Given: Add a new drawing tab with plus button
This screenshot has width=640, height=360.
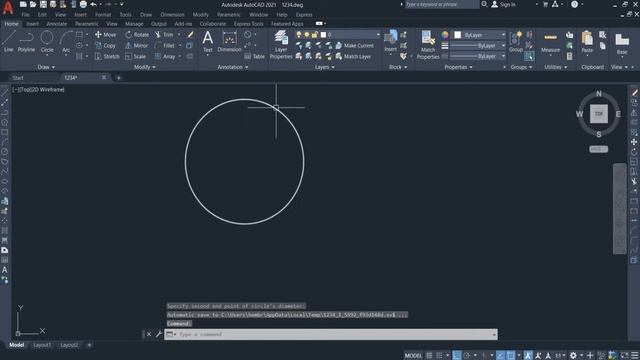Looking at the screenshot, I should pos(119,78).
